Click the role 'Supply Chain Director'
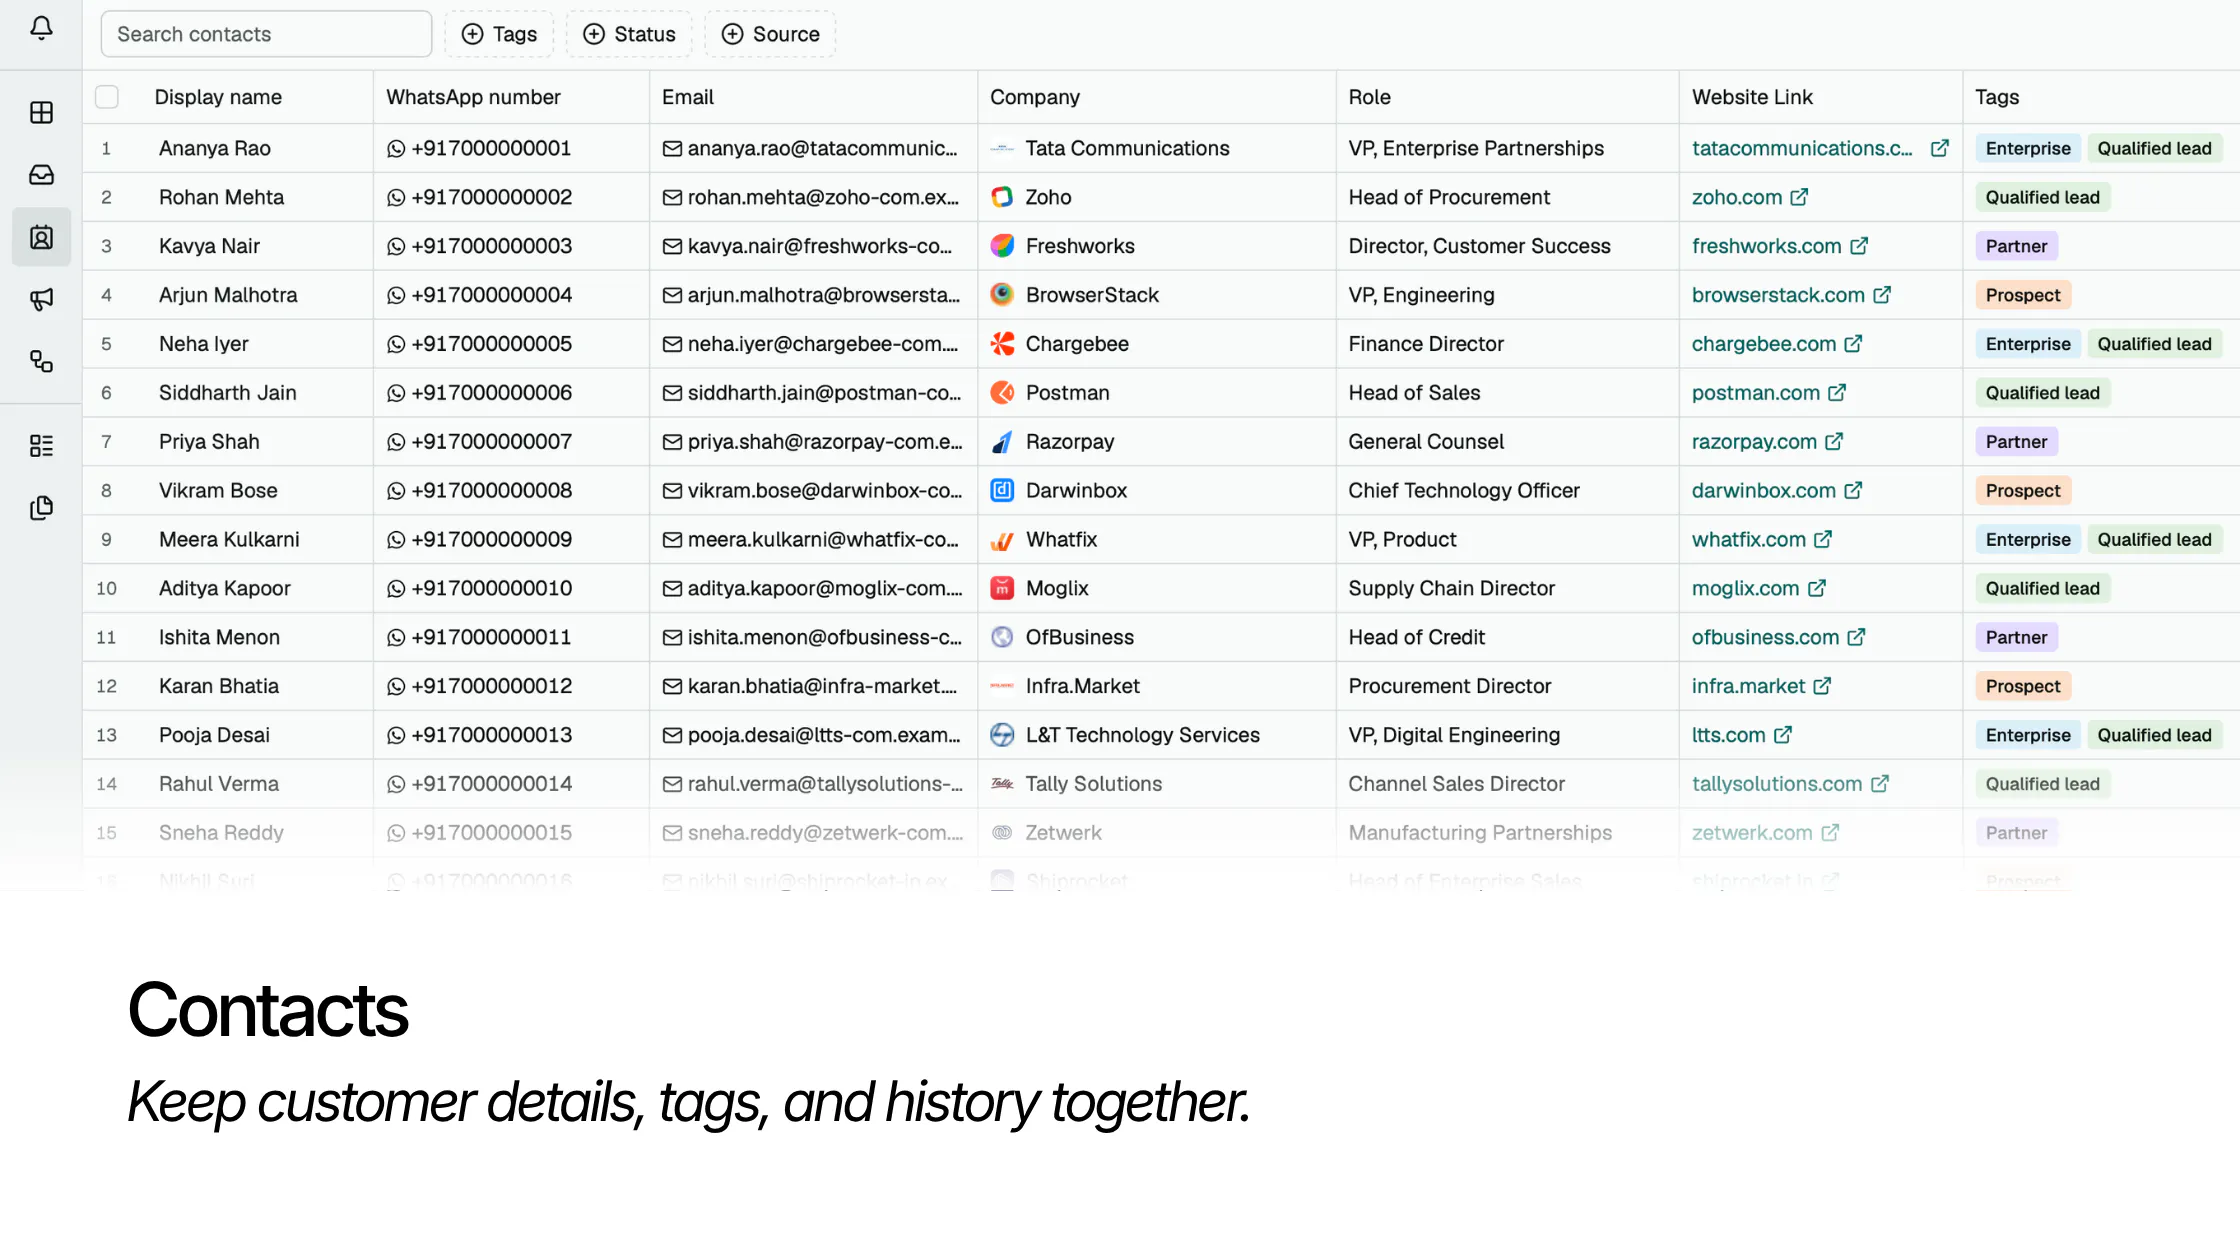The width and height of the screenshot is (2240, 1260). click(1451, 589)
